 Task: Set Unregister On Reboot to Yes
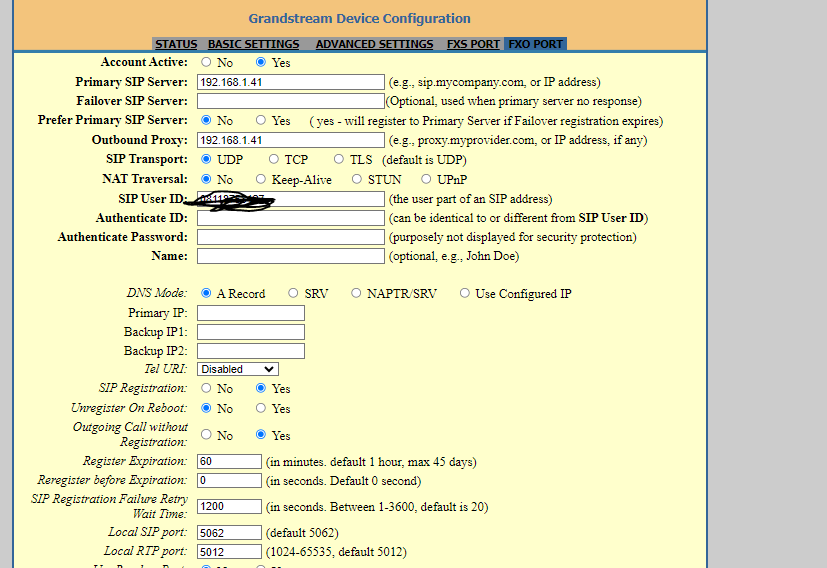pyautogui.click(x=261, y=408)
